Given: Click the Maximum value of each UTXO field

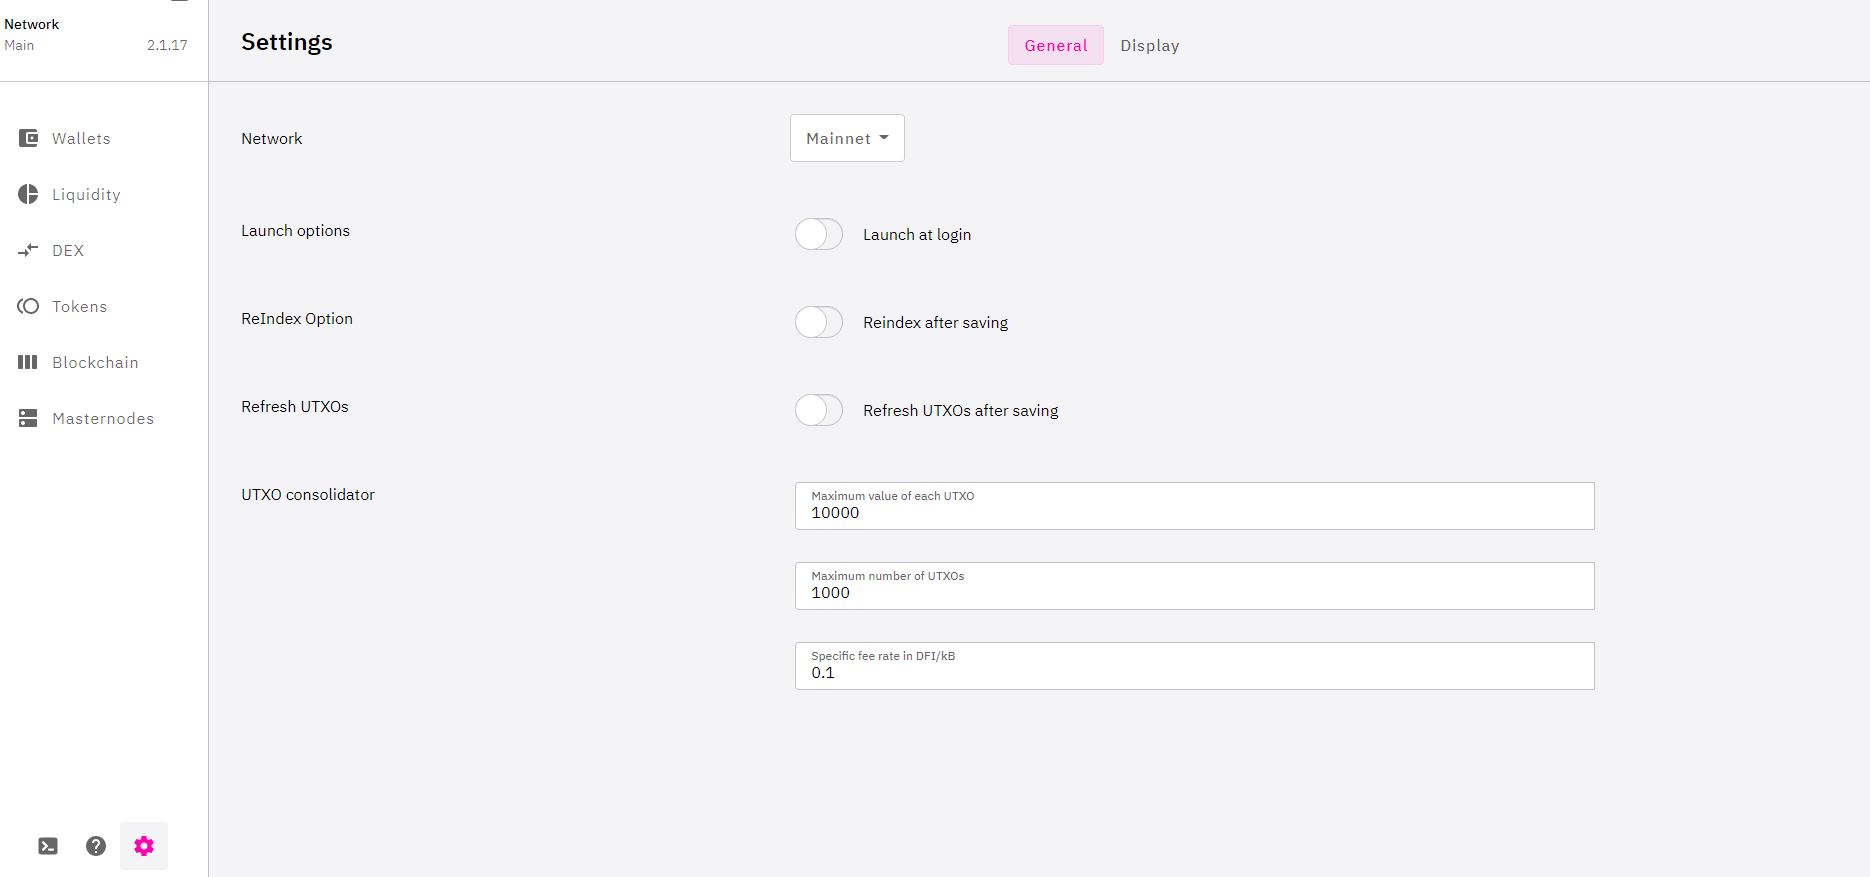Looking at the screenshot, I should pyautogui.click(x=1195, y=506).
